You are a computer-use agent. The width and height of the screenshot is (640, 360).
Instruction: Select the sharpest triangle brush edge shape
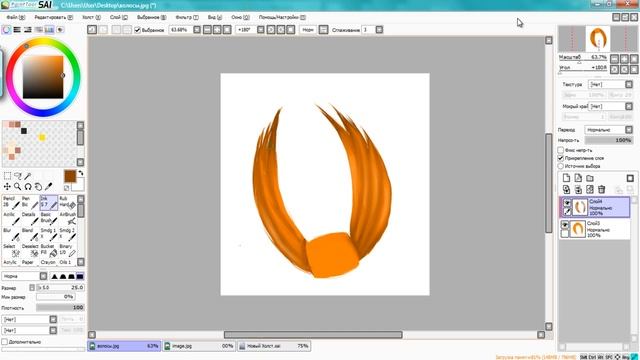54,276
